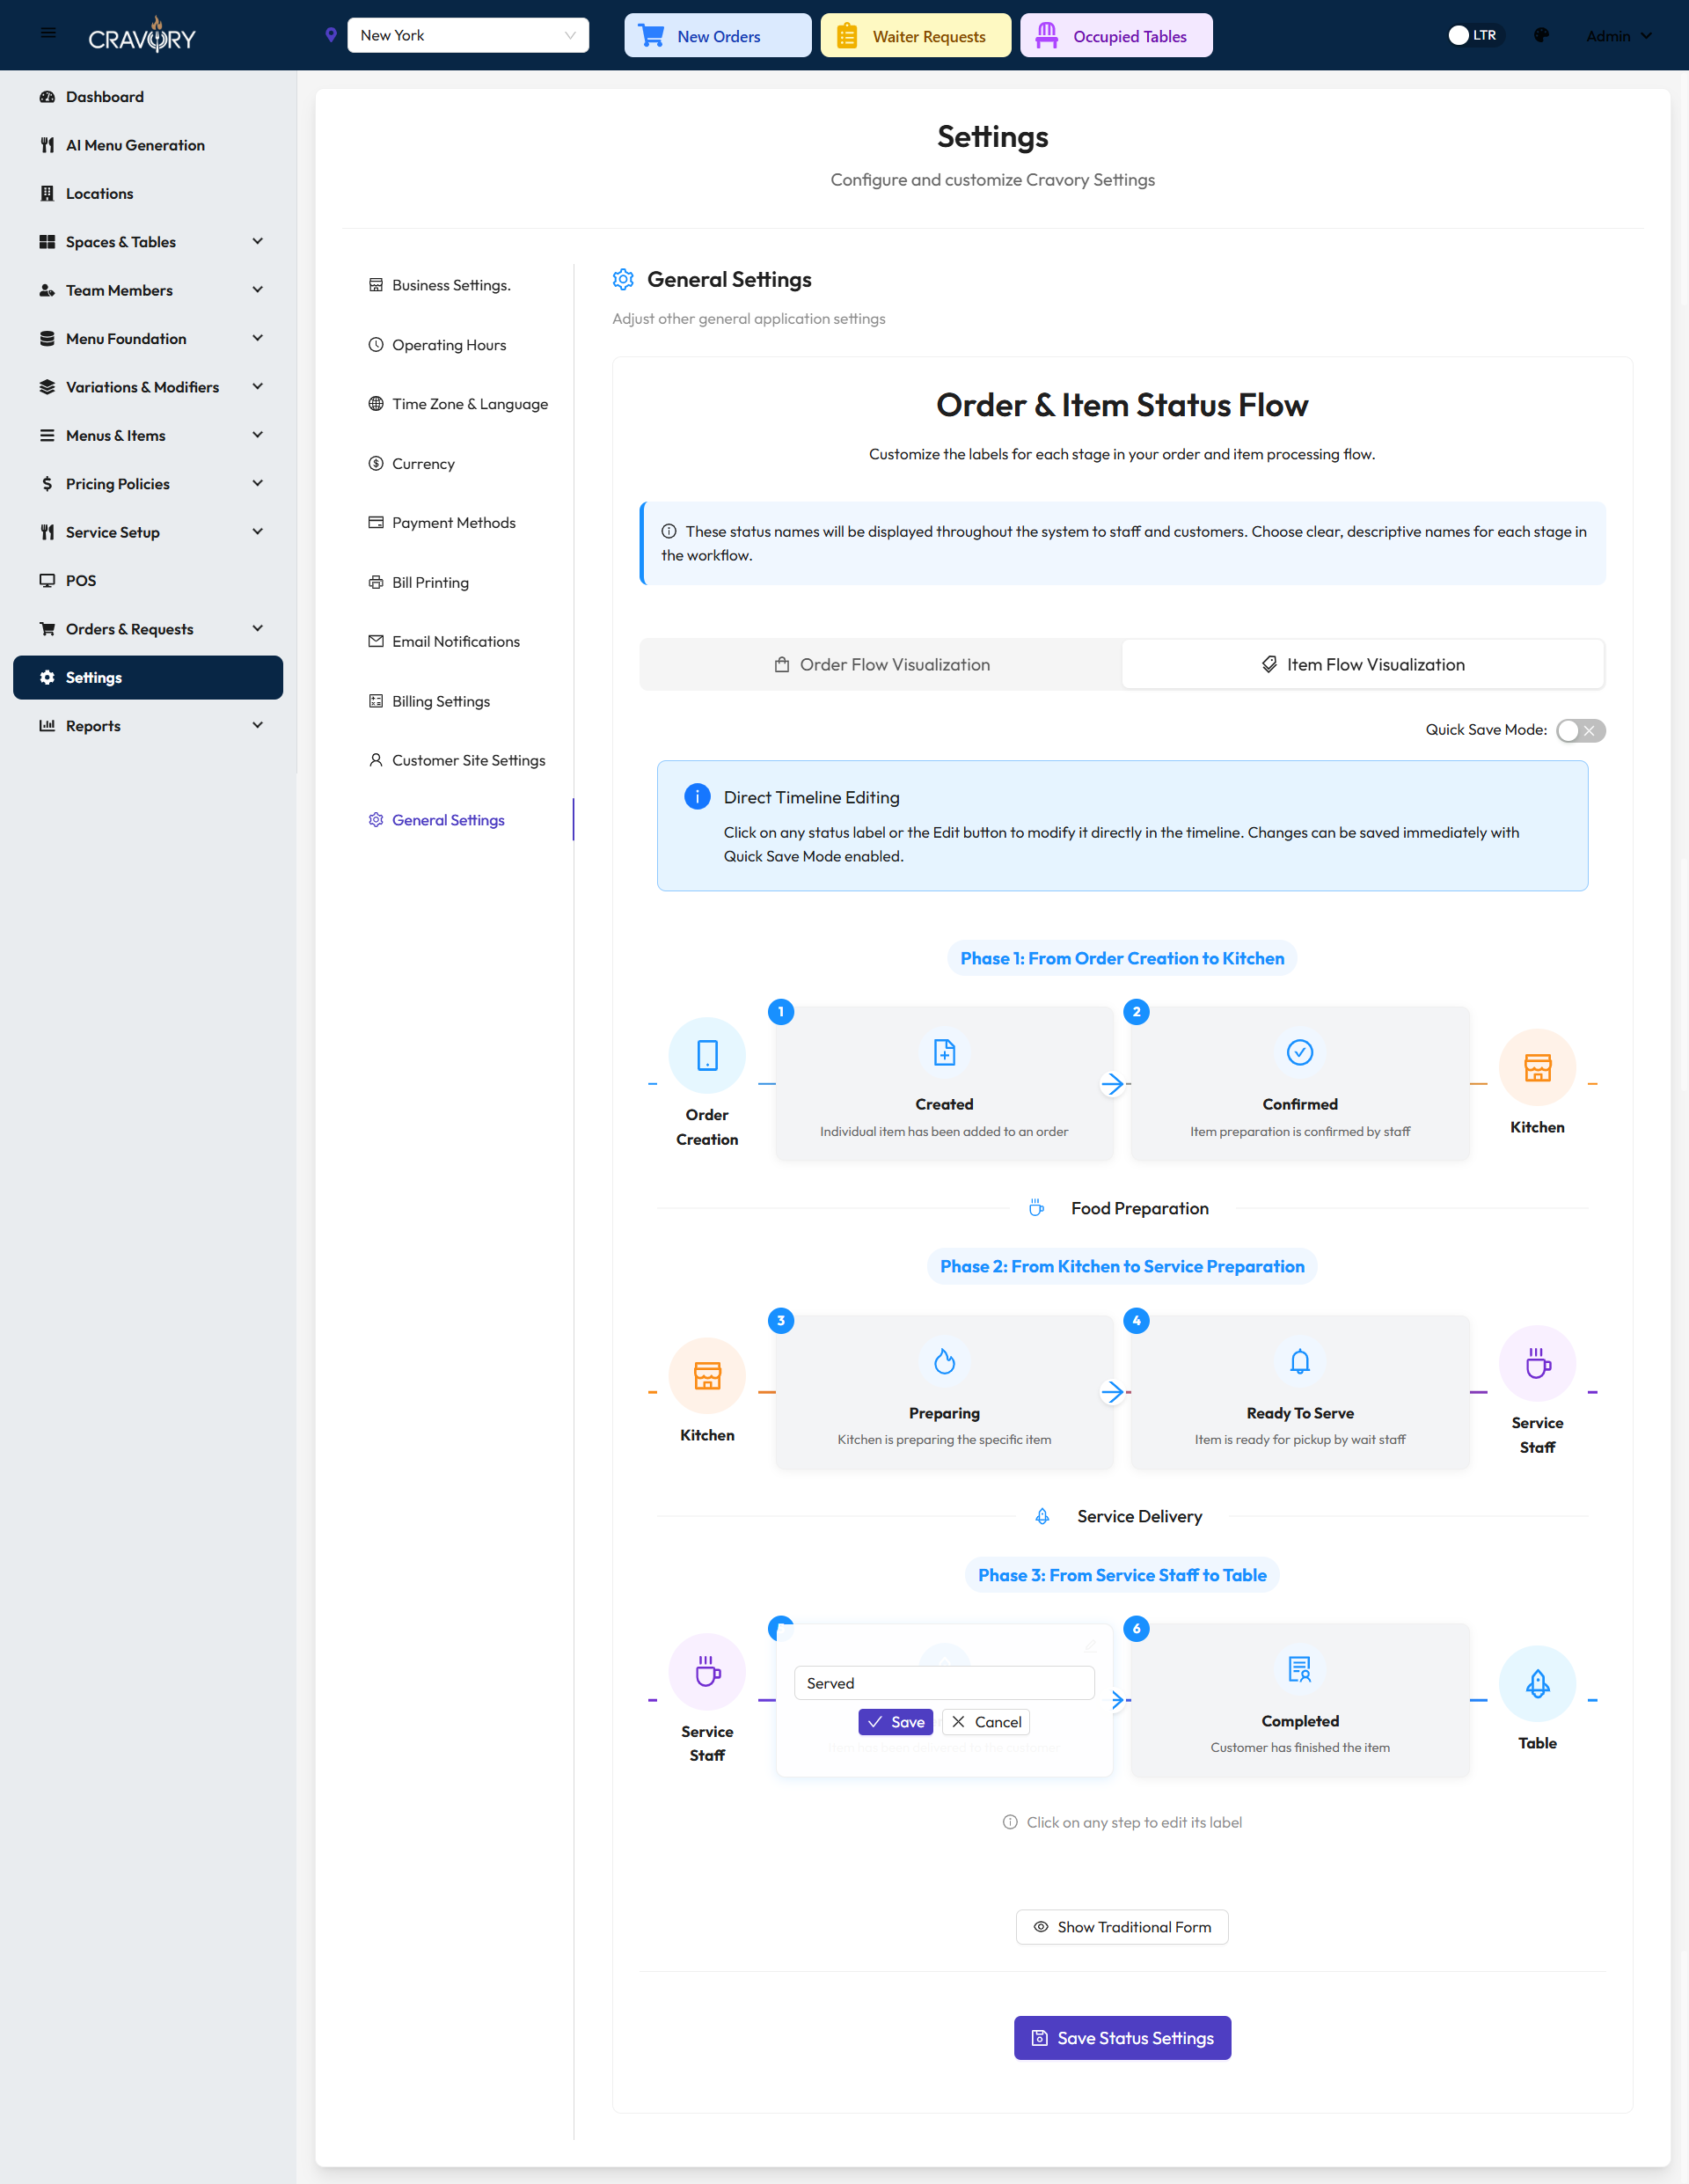This screenshot has width=1689, height=2184.
Task: Click the theme palette icon
Action: point(1541,35)
